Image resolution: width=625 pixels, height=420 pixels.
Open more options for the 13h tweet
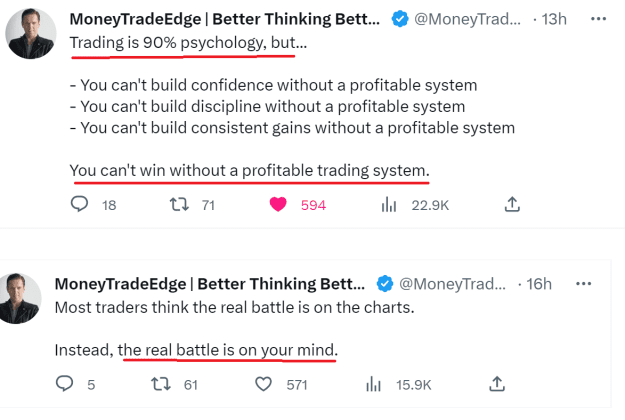(598, 19)
